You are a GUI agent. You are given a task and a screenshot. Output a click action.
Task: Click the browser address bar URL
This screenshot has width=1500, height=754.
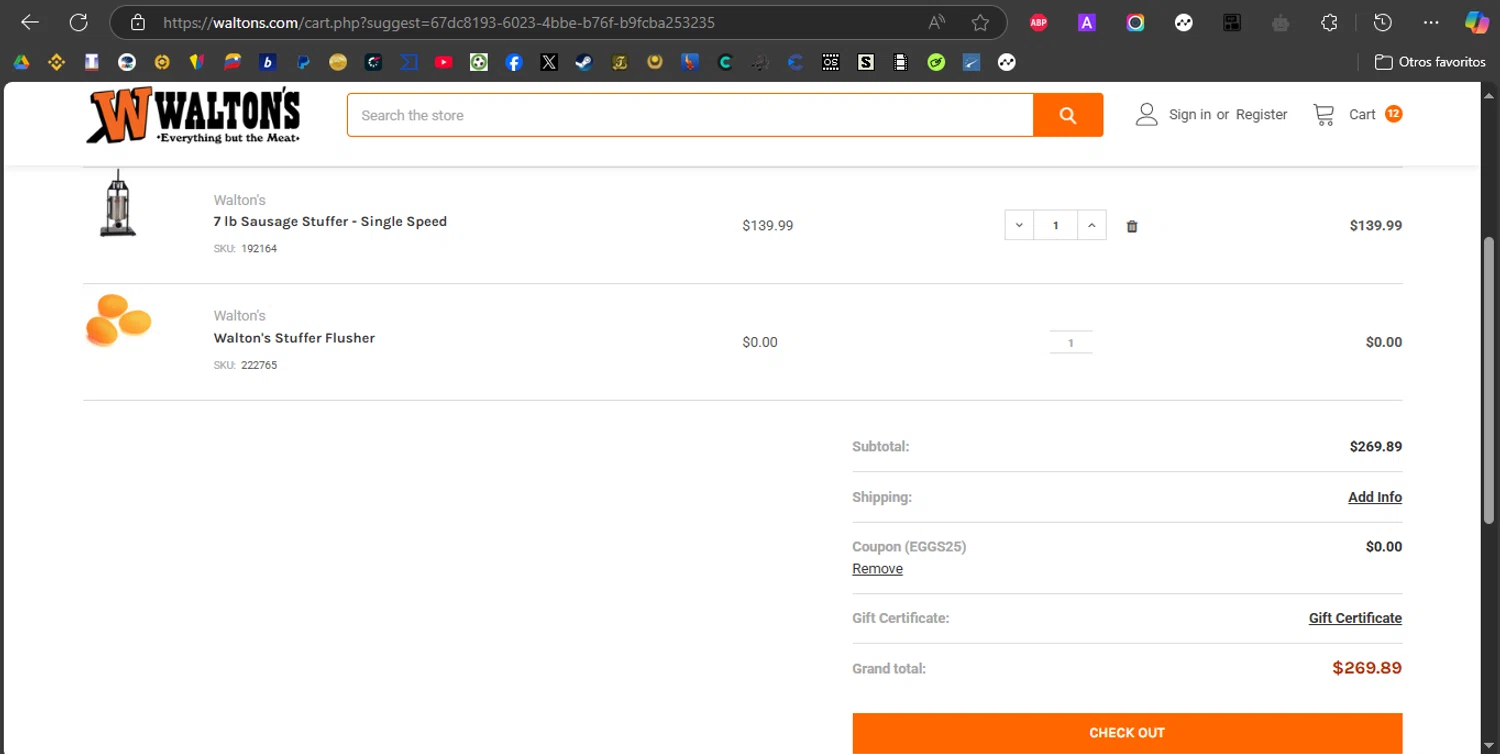pyautogui.click(x=439, y=22)
